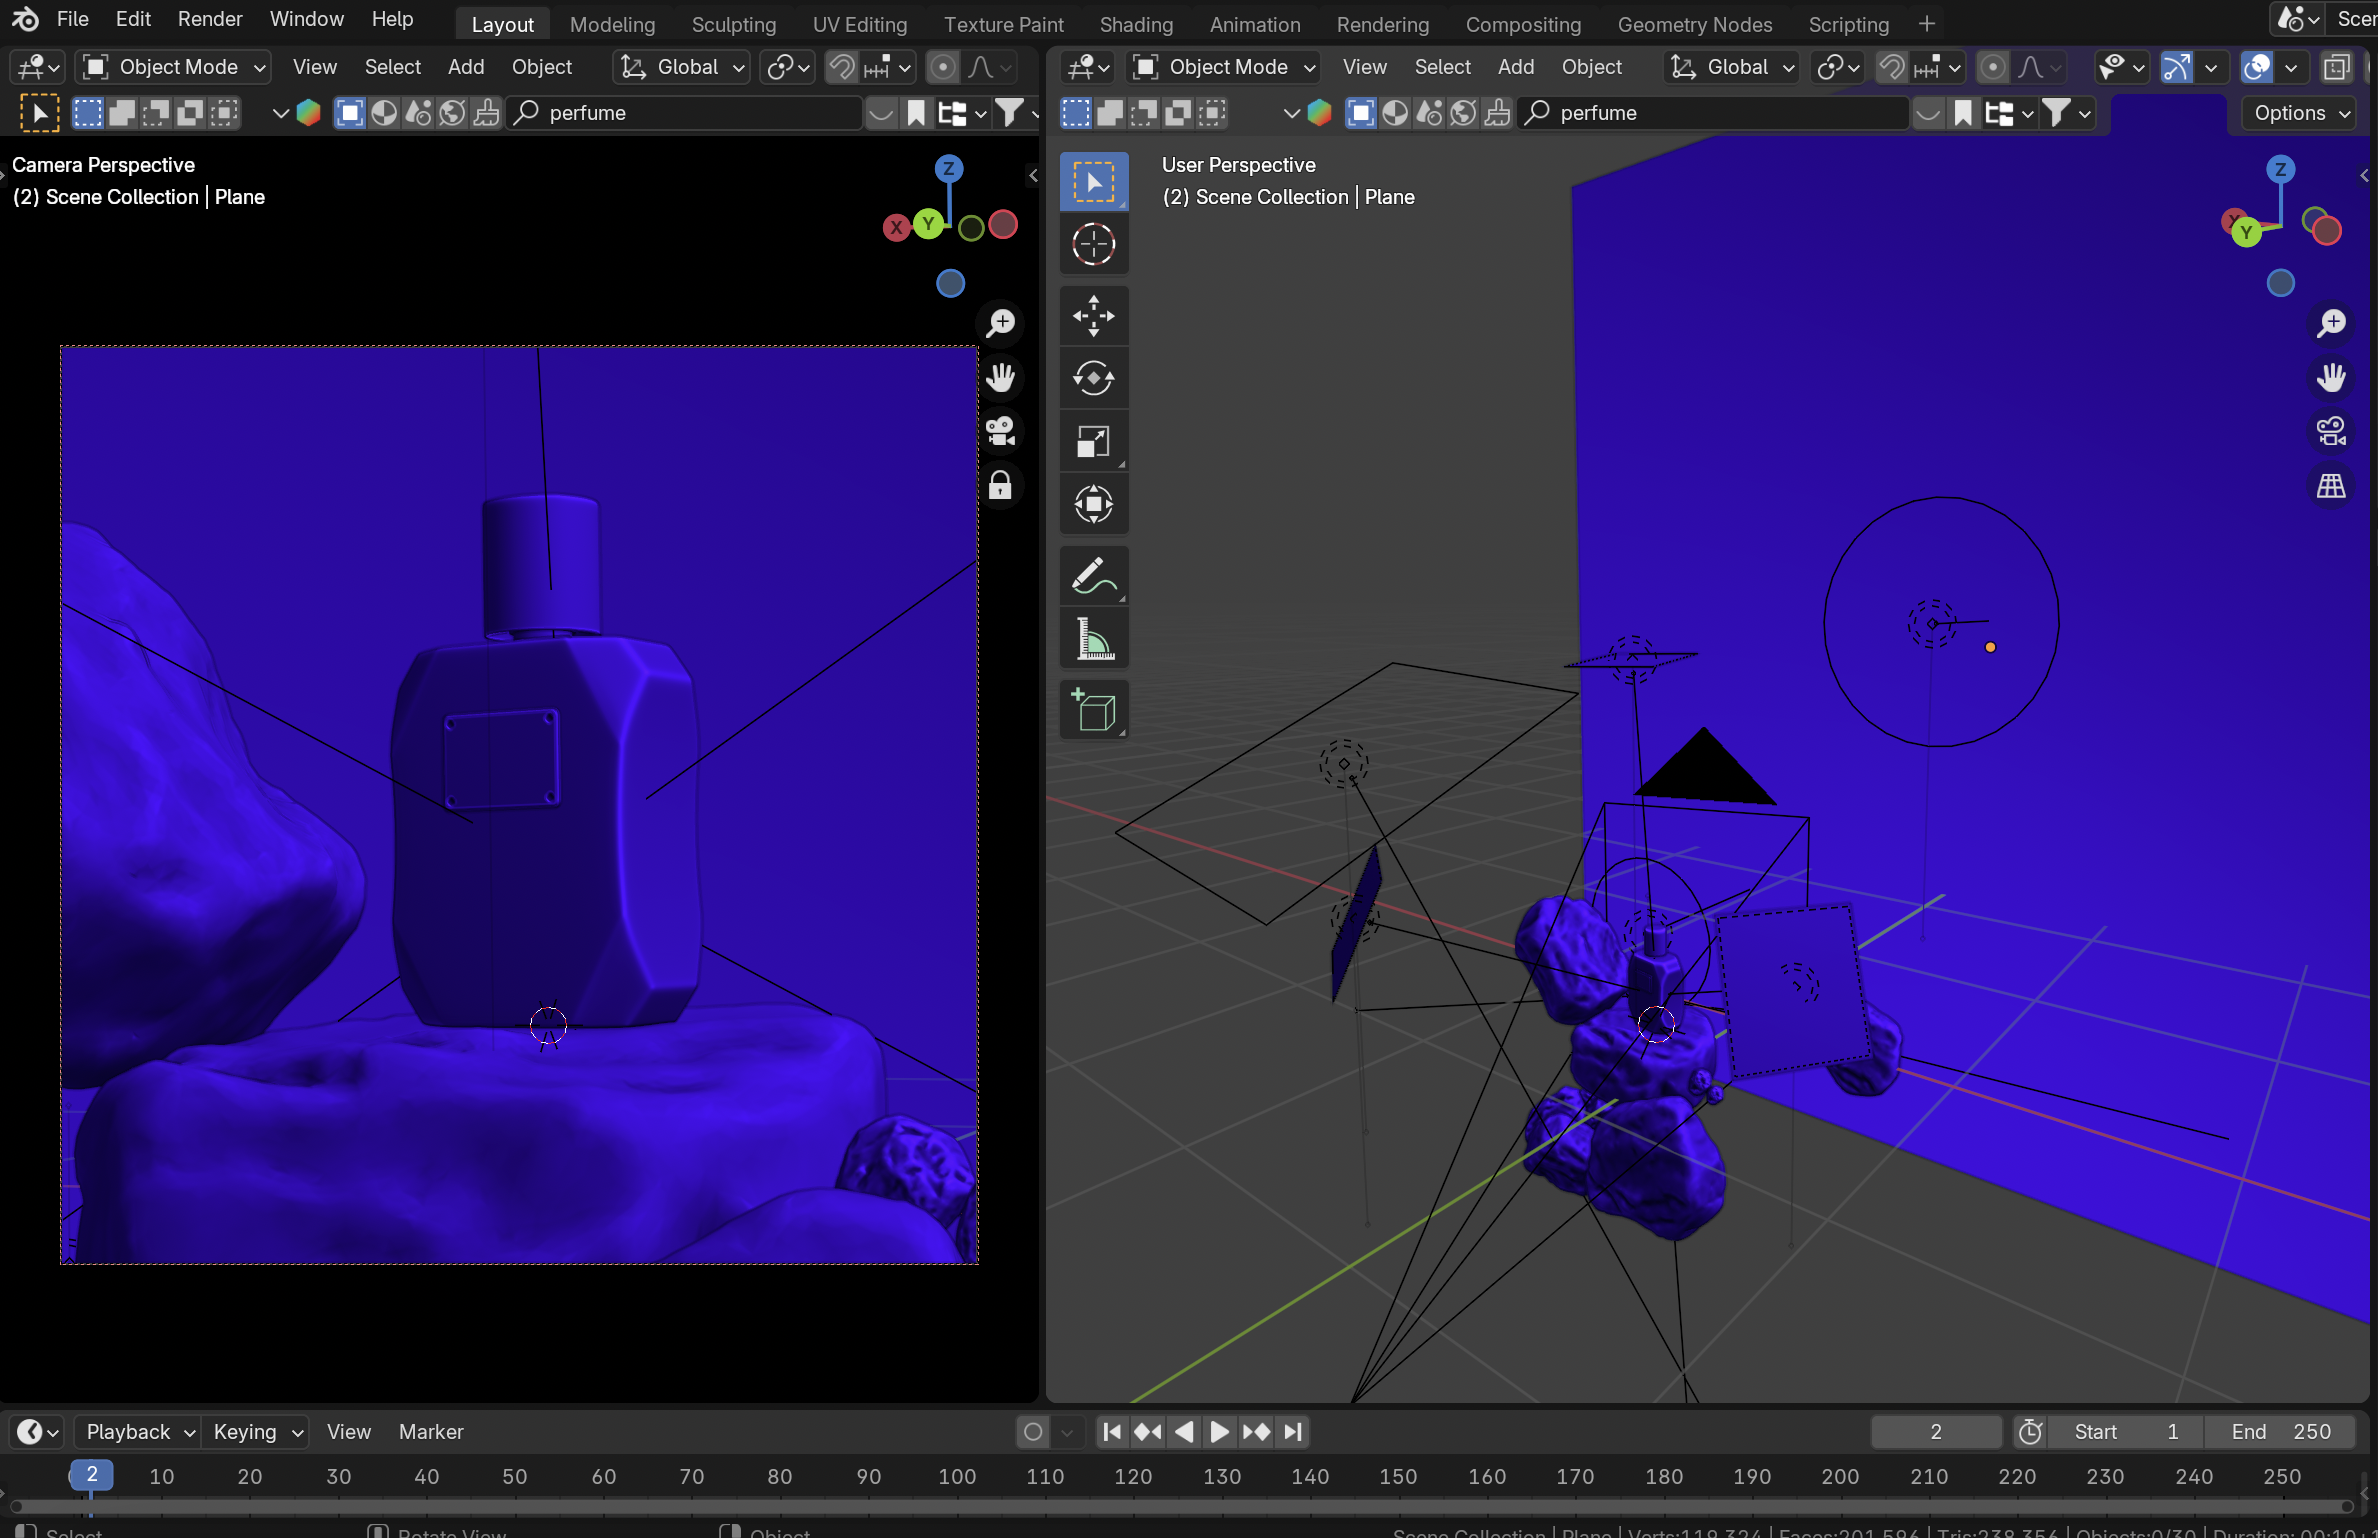Switch to the Shading workspace tab
Image resolution: width=2378 pixels, height=1538 pixels.
pyautogui.click(x=1135, y=23)
